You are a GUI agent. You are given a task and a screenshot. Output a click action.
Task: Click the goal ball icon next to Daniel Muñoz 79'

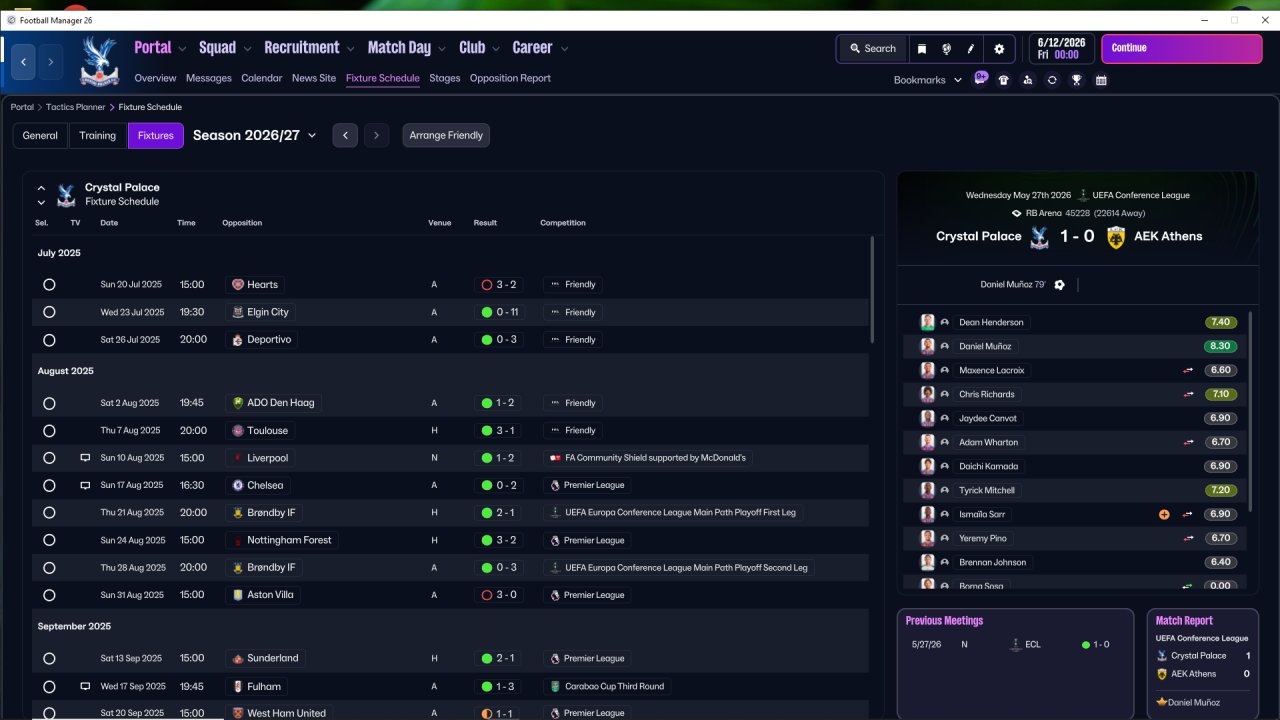tap(1060, 285)
